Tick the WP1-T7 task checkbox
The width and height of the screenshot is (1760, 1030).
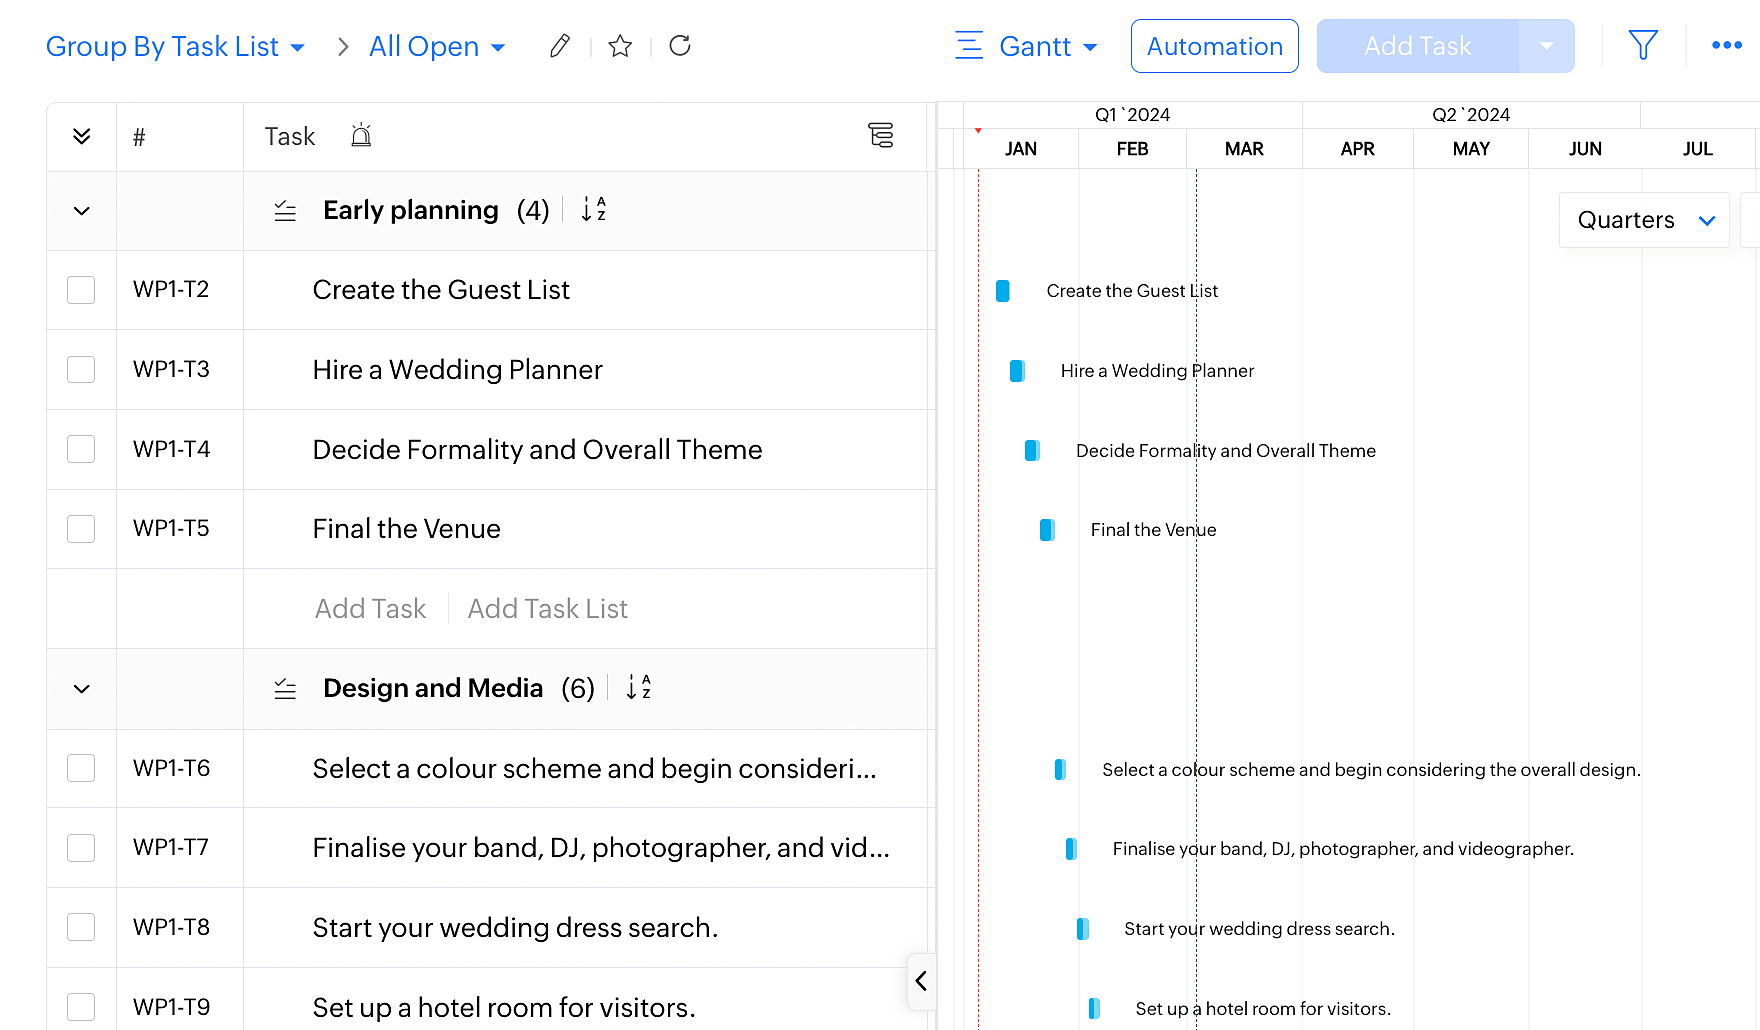tap(81, 848)
